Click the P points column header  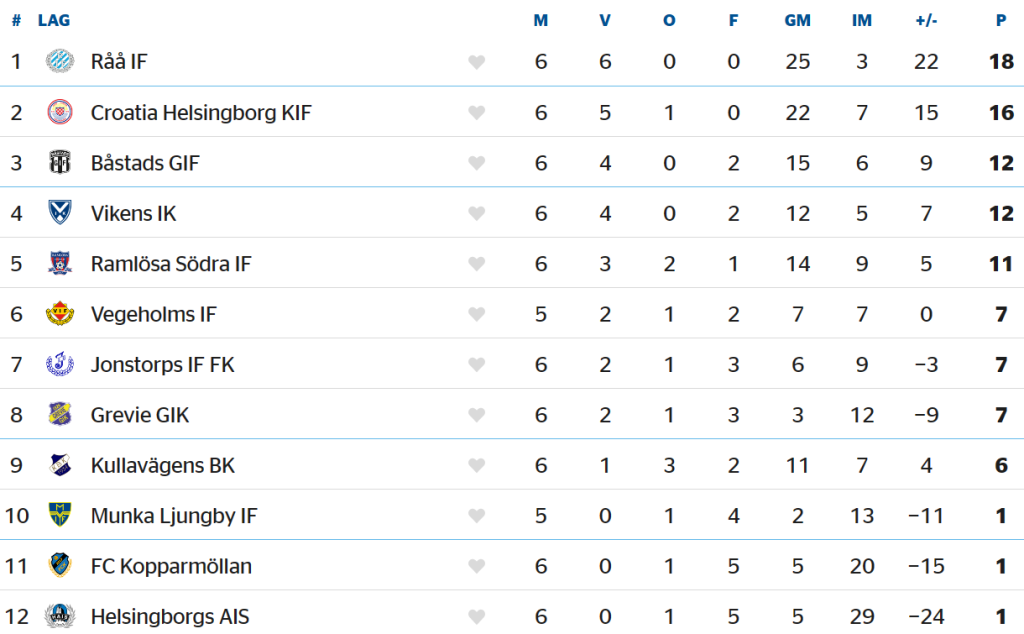(1001, 20)
